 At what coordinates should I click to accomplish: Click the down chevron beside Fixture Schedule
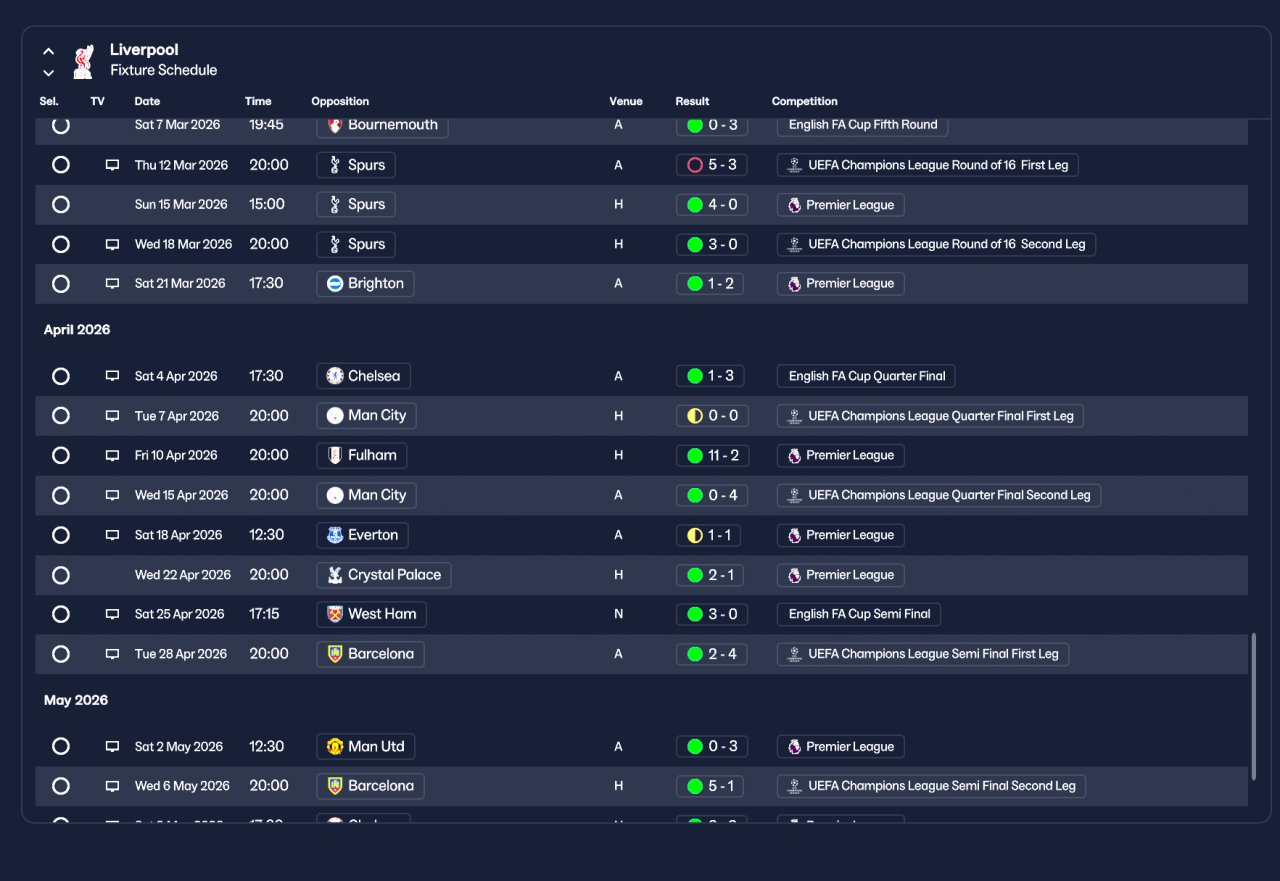point(48,72)
